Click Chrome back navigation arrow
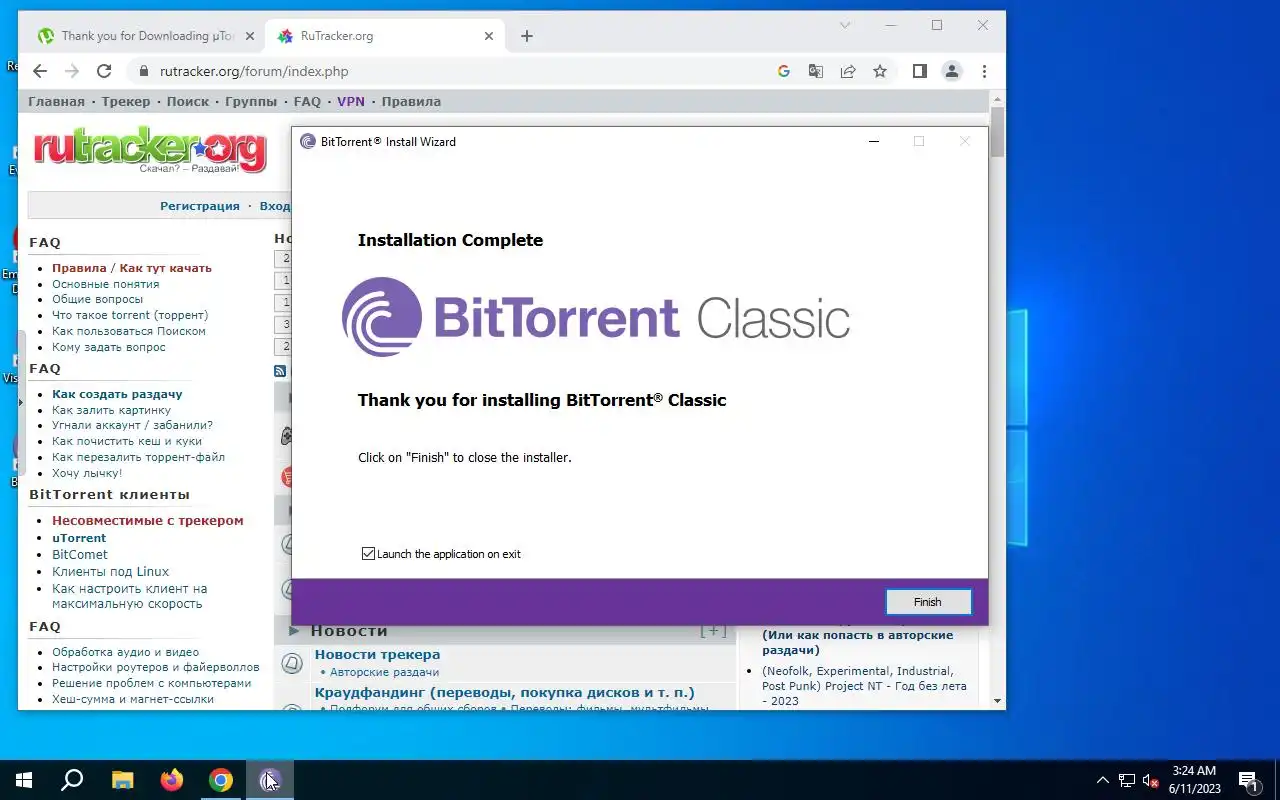Screen dimensions: 1280x800 click(x=40, y=71)
